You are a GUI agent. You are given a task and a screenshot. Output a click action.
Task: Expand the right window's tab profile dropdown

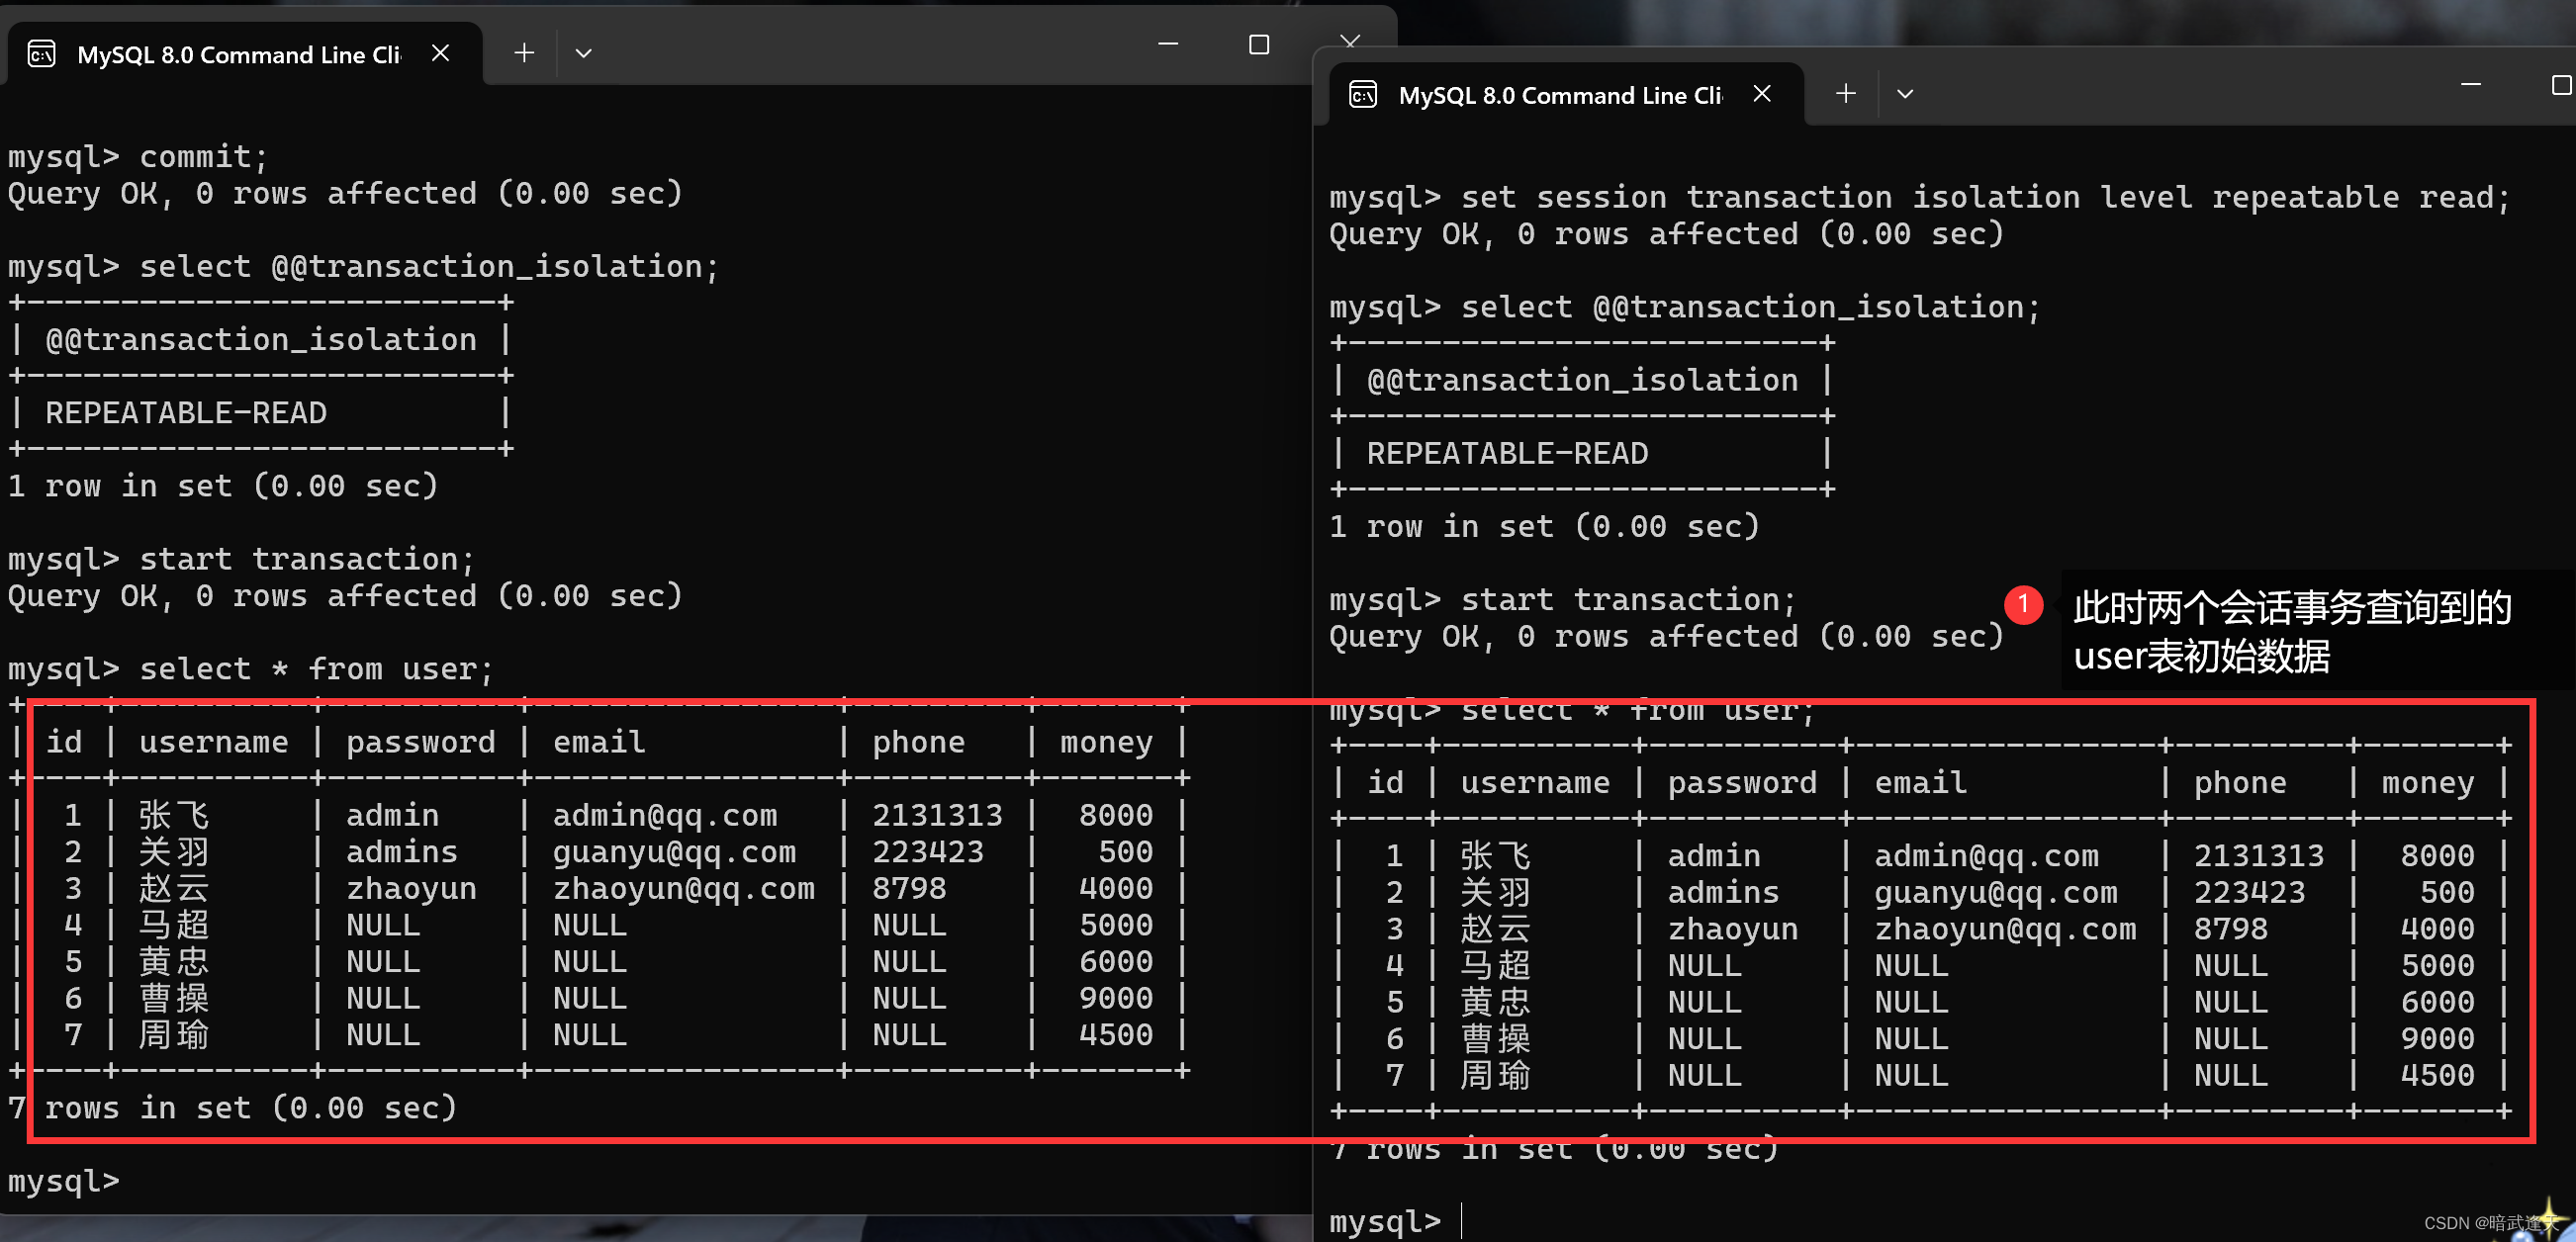coord(1905,94)
